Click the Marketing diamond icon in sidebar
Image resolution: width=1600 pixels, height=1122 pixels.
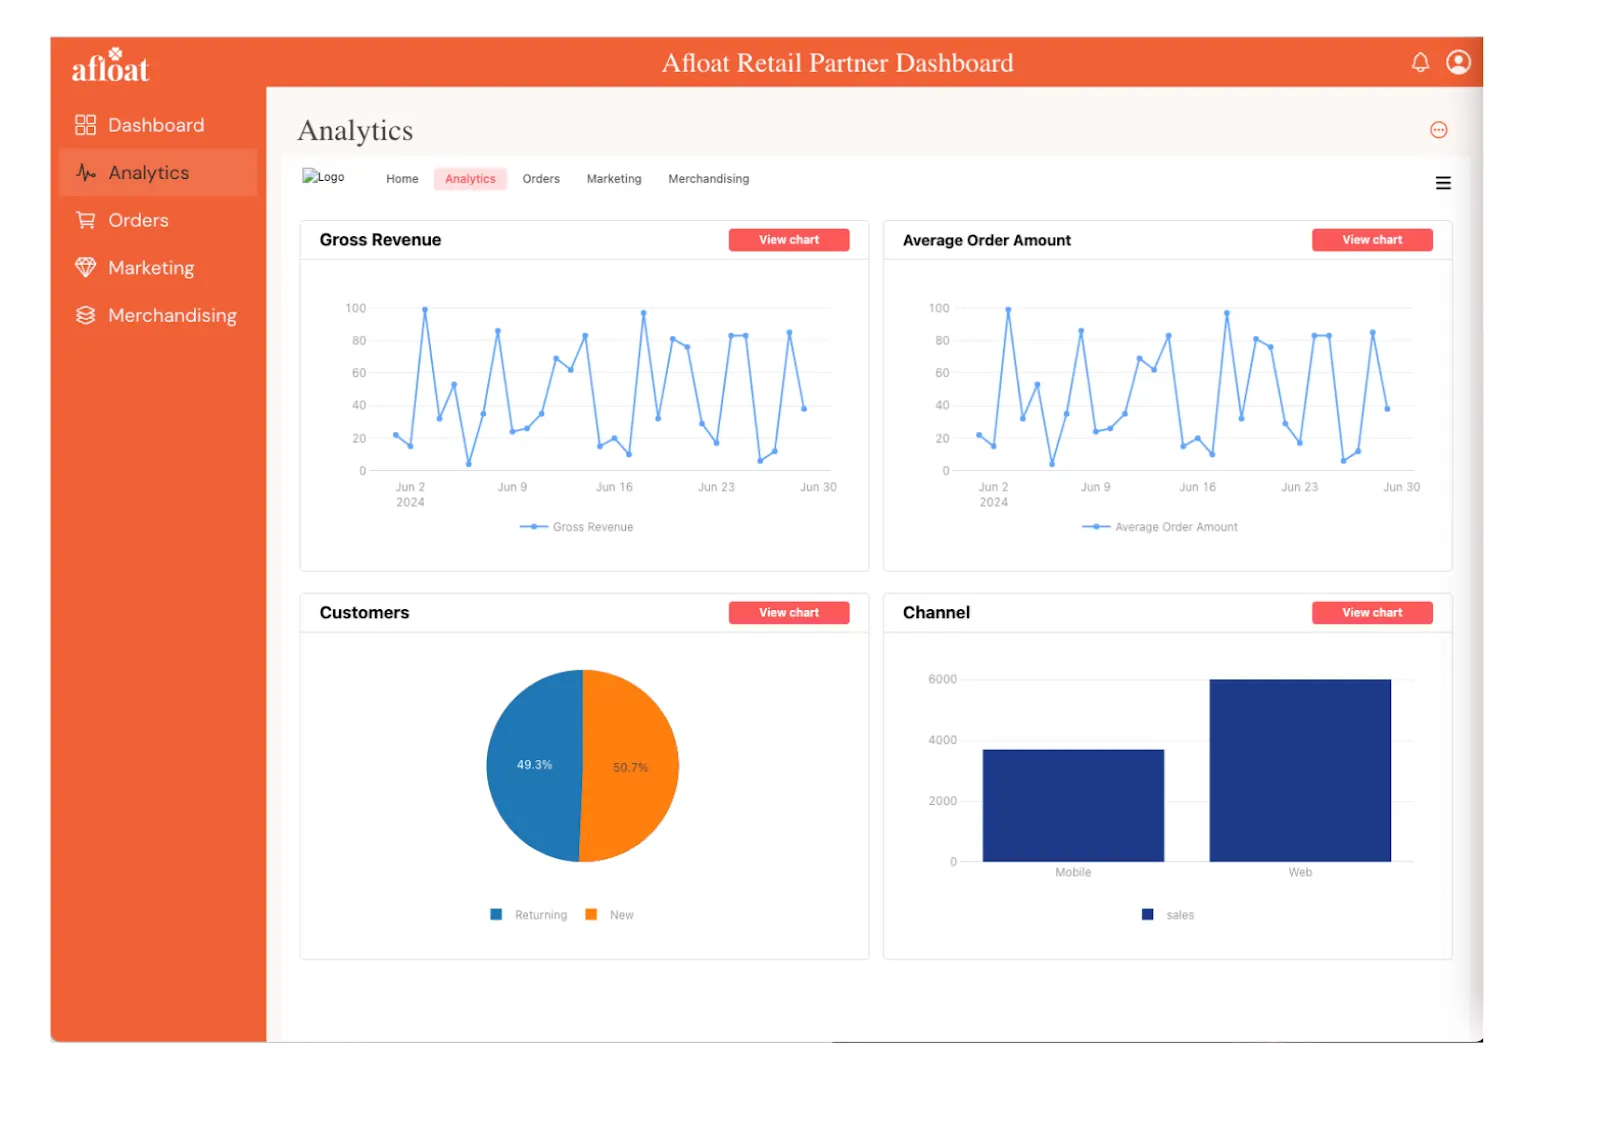[86, 267]
